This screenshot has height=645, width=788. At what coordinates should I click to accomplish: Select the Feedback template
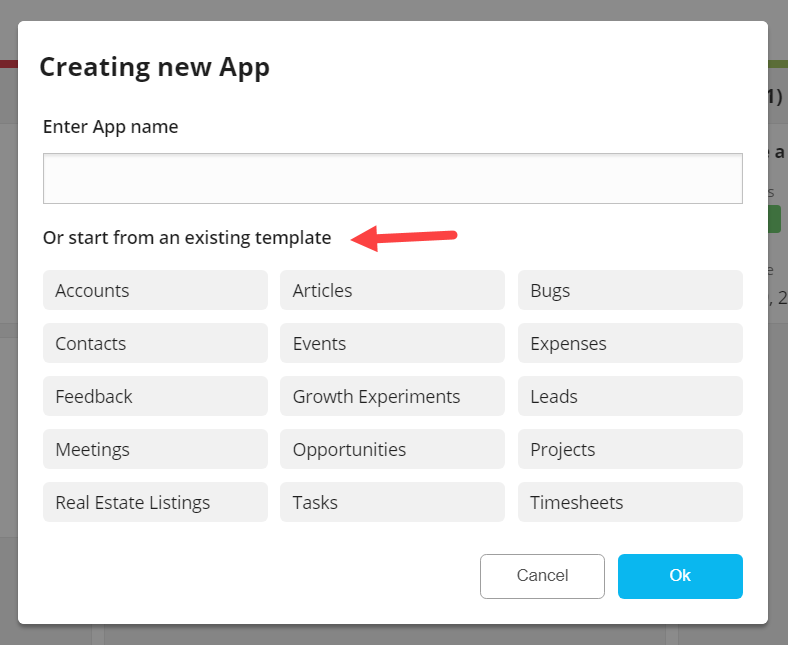point(155,397)
